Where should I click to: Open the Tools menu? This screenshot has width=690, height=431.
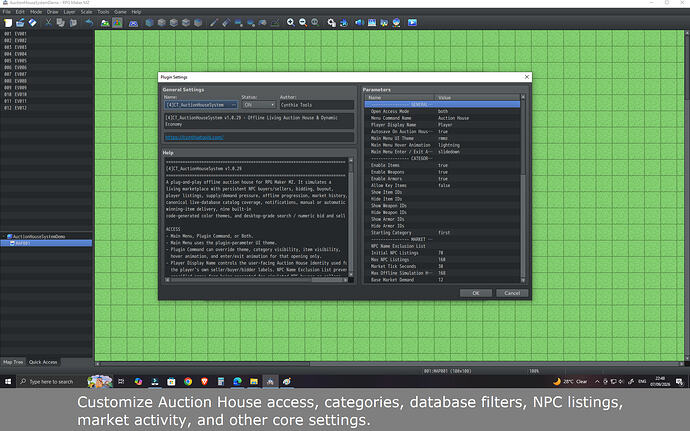(103, 12)
